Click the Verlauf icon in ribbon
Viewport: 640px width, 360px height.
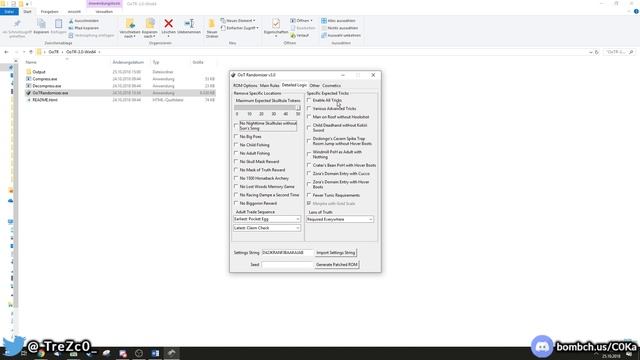click(293, 36)
